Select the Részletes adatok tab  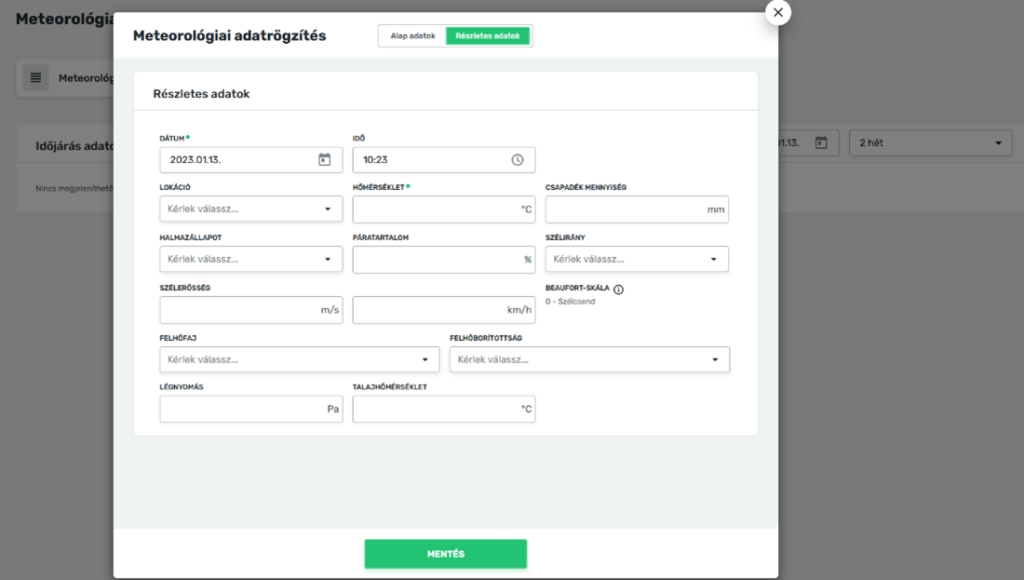tap(487, 36)
